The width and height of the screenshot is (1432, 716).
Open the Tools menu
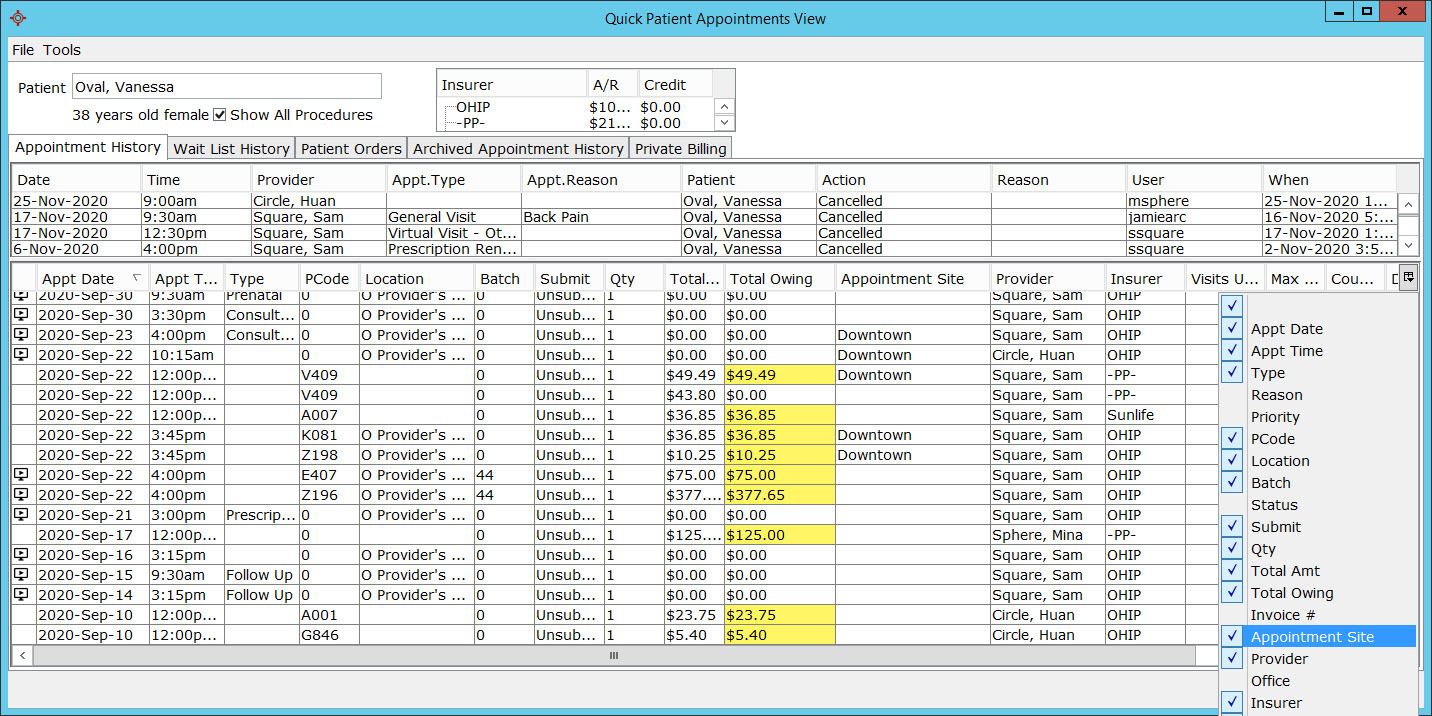point(62,50)
